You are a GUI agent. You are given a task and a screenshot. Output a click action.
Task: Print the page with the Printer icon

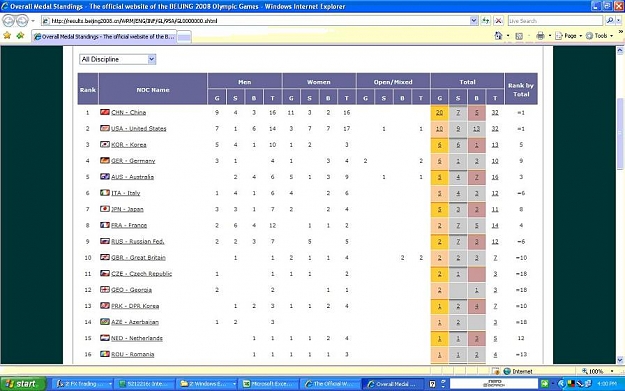[x=540, y=36]
